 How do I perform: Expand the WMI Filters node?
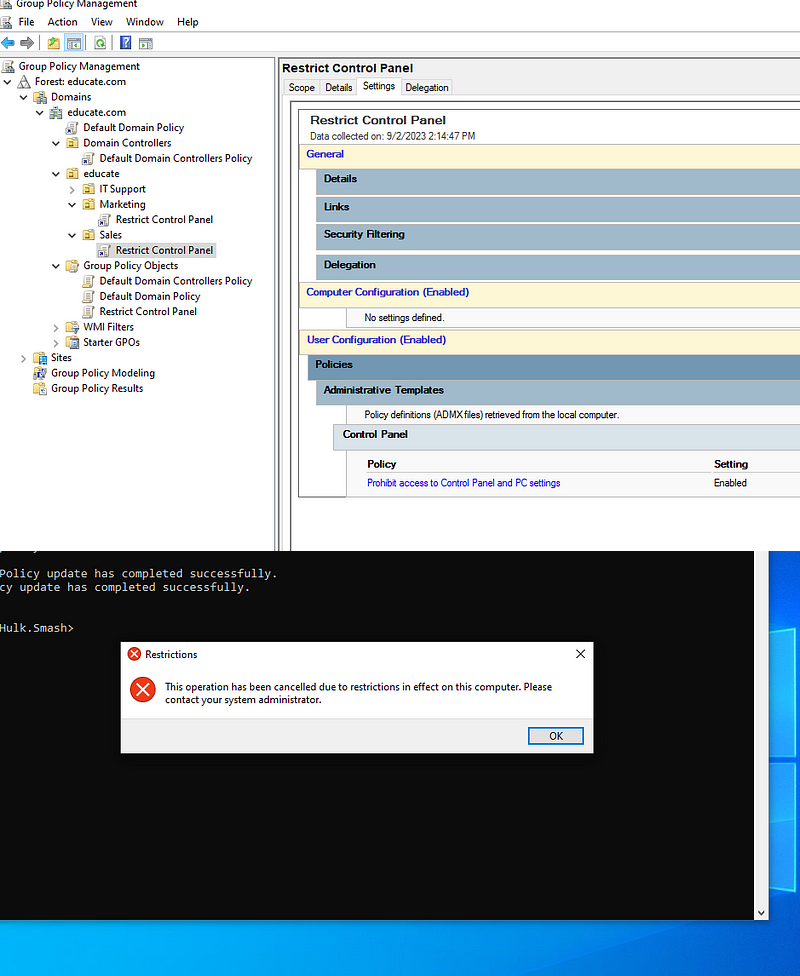point(57,326)
